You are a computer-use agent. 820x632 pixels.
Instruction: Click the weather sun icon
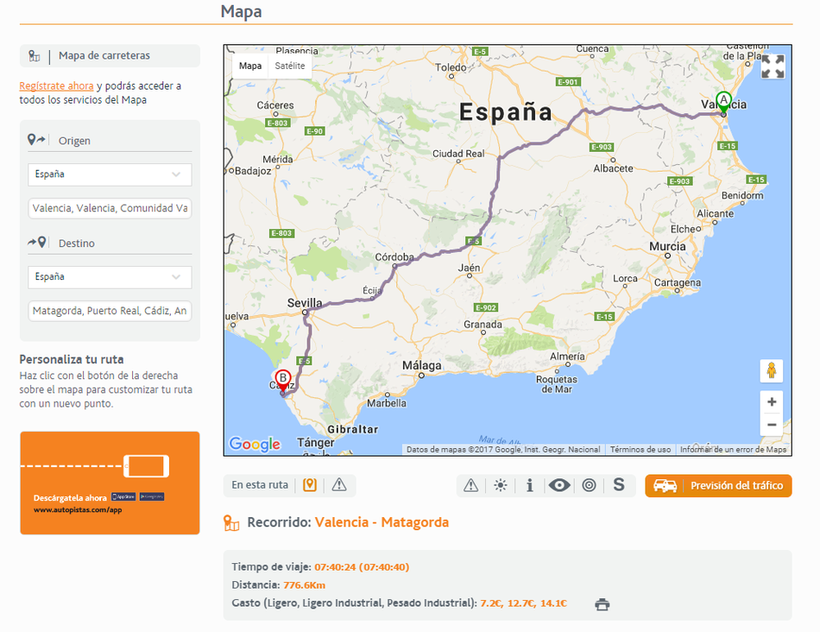click(500, 486)
